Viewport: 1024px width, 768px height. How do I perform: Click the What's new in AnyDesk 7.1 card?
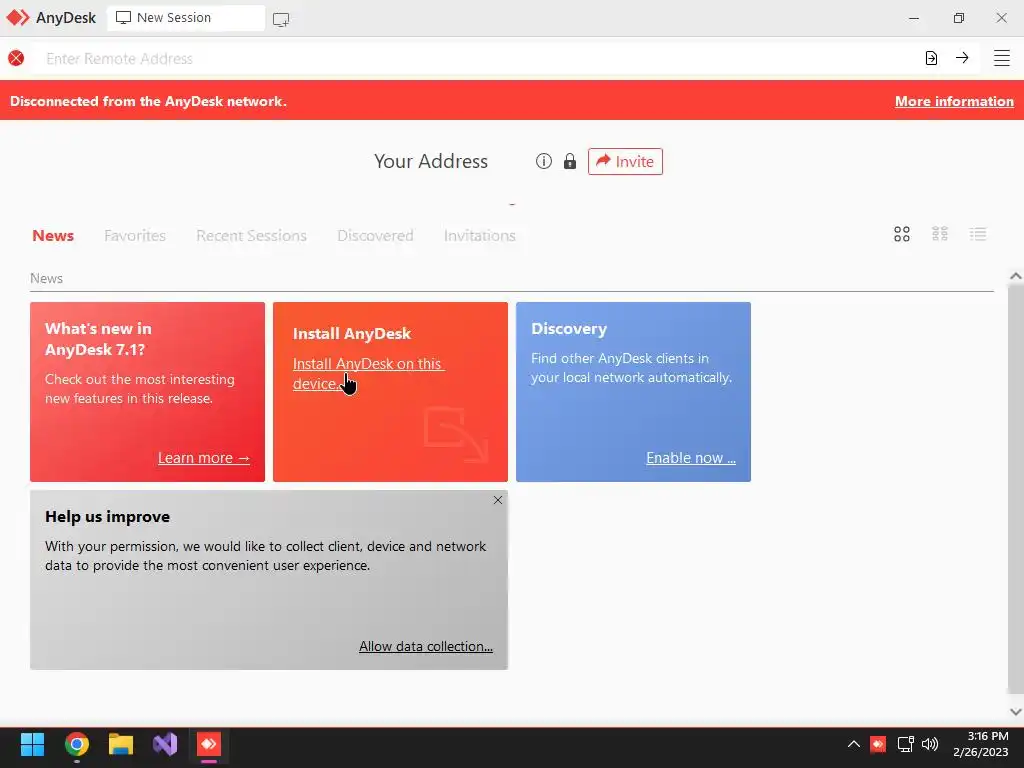[148, 392]
